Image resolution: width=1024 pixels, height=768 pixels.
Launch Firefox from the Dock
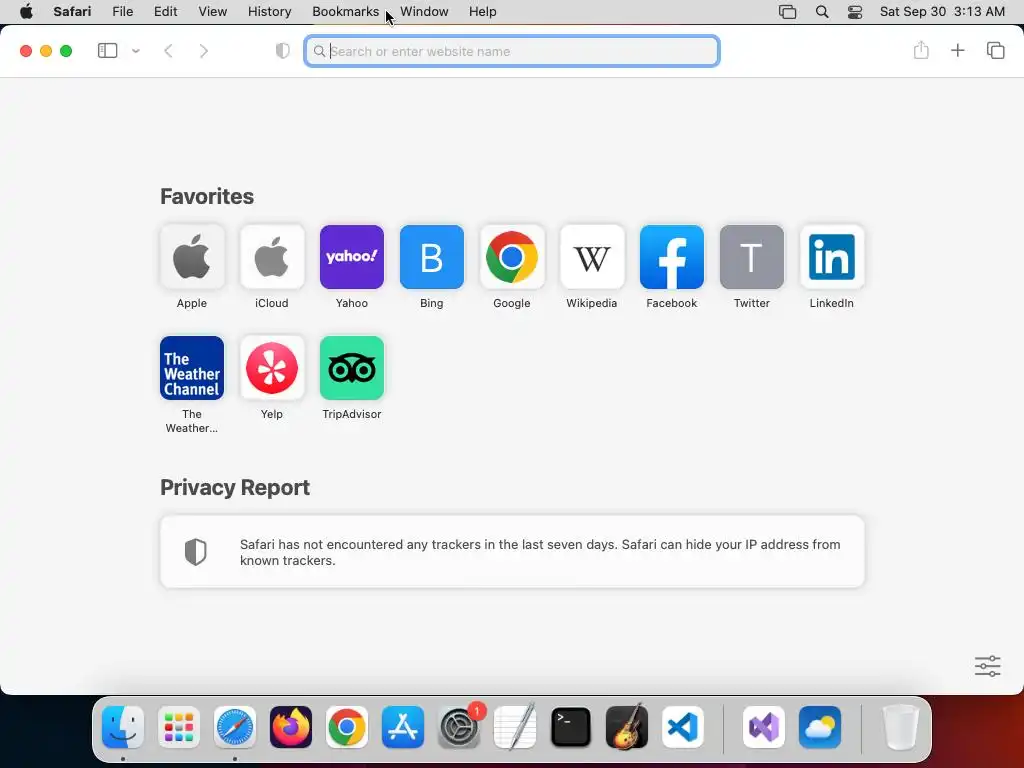291,727
